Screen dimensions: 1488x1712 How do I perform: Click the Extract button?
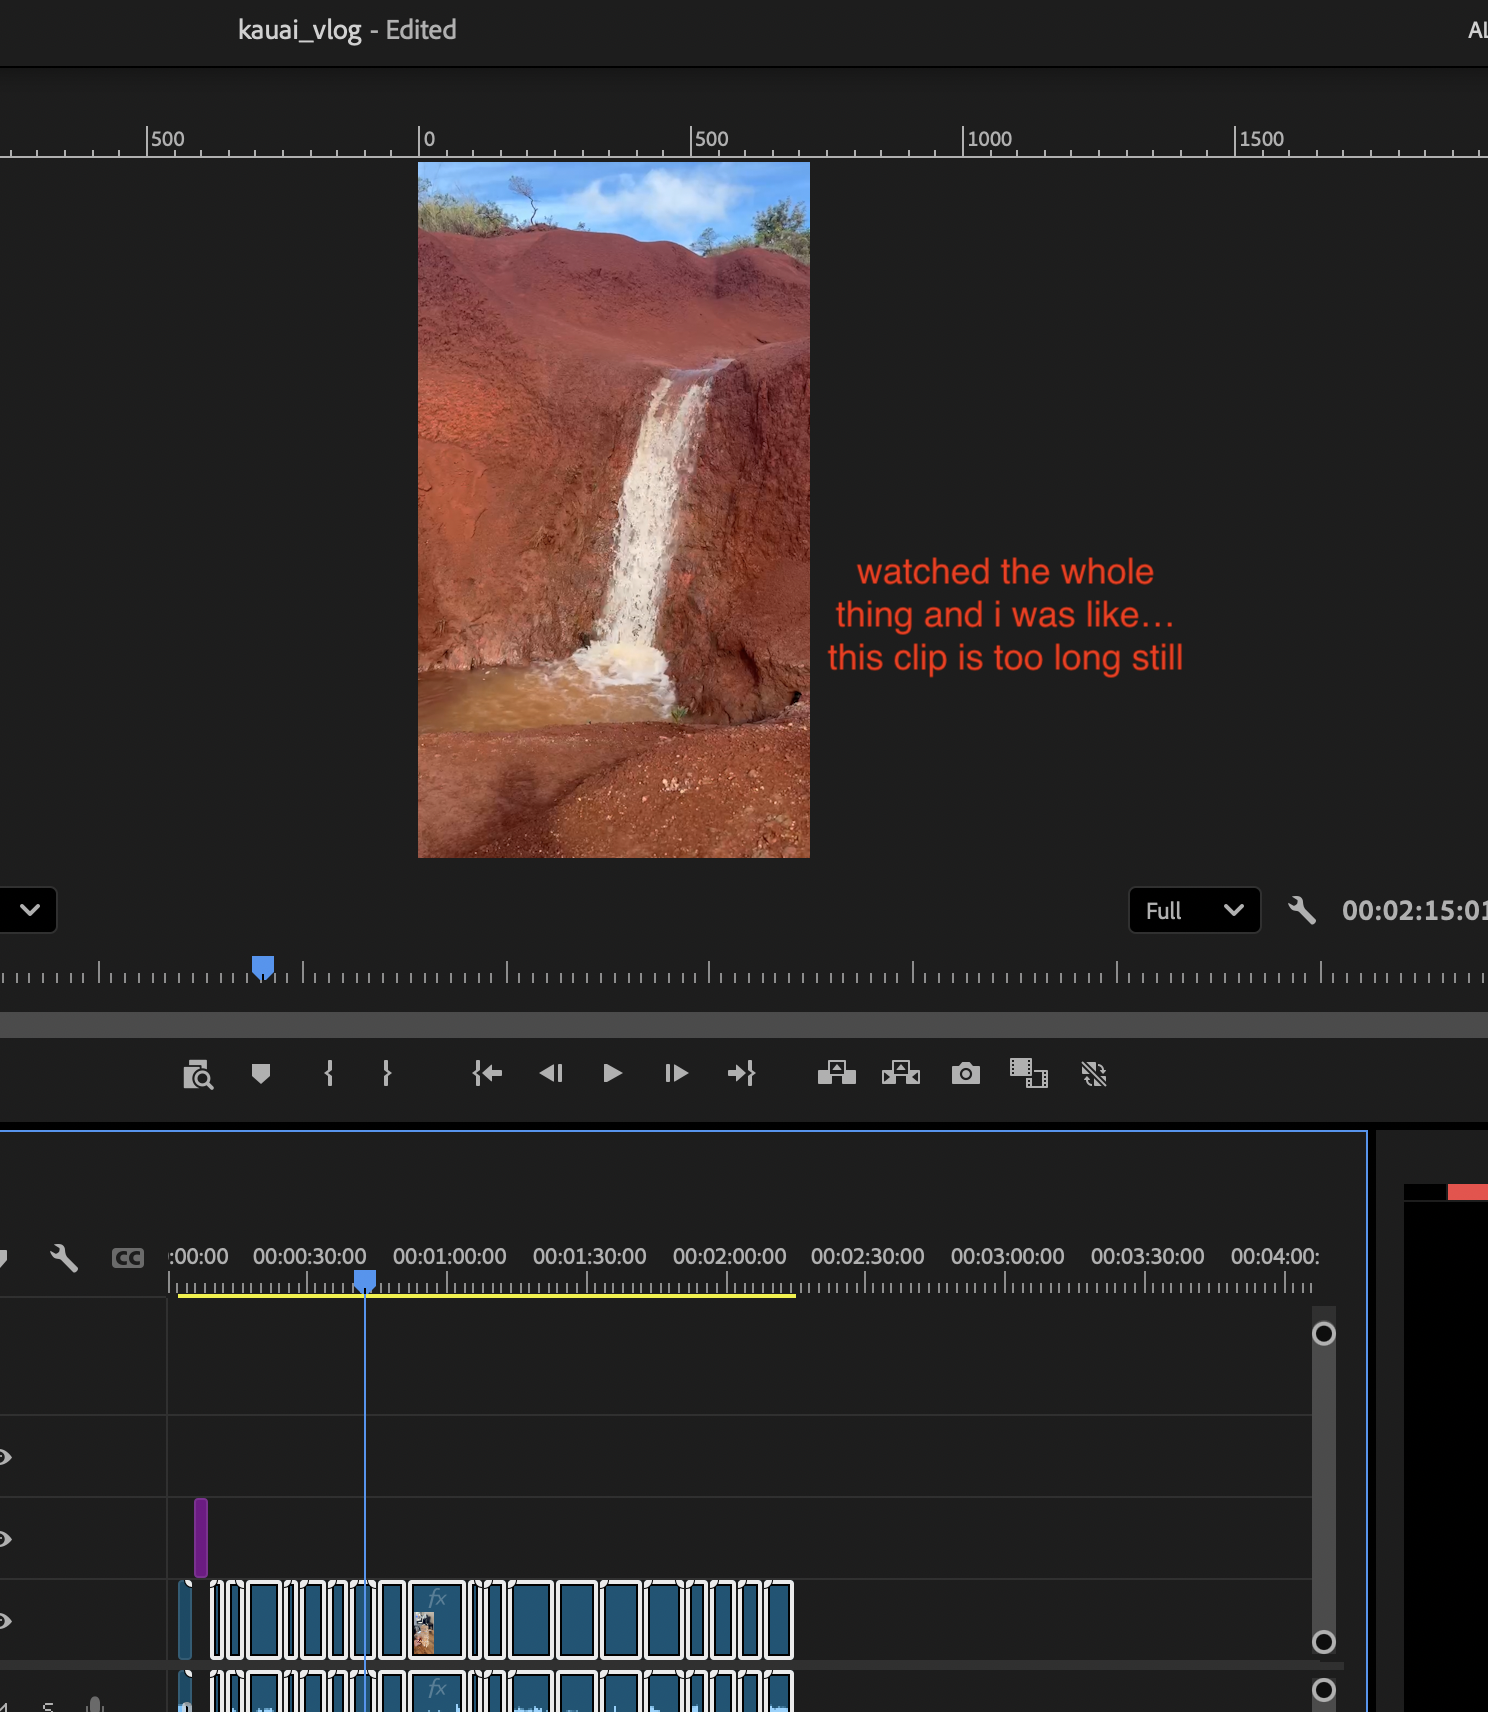[x=901, y=1074]
